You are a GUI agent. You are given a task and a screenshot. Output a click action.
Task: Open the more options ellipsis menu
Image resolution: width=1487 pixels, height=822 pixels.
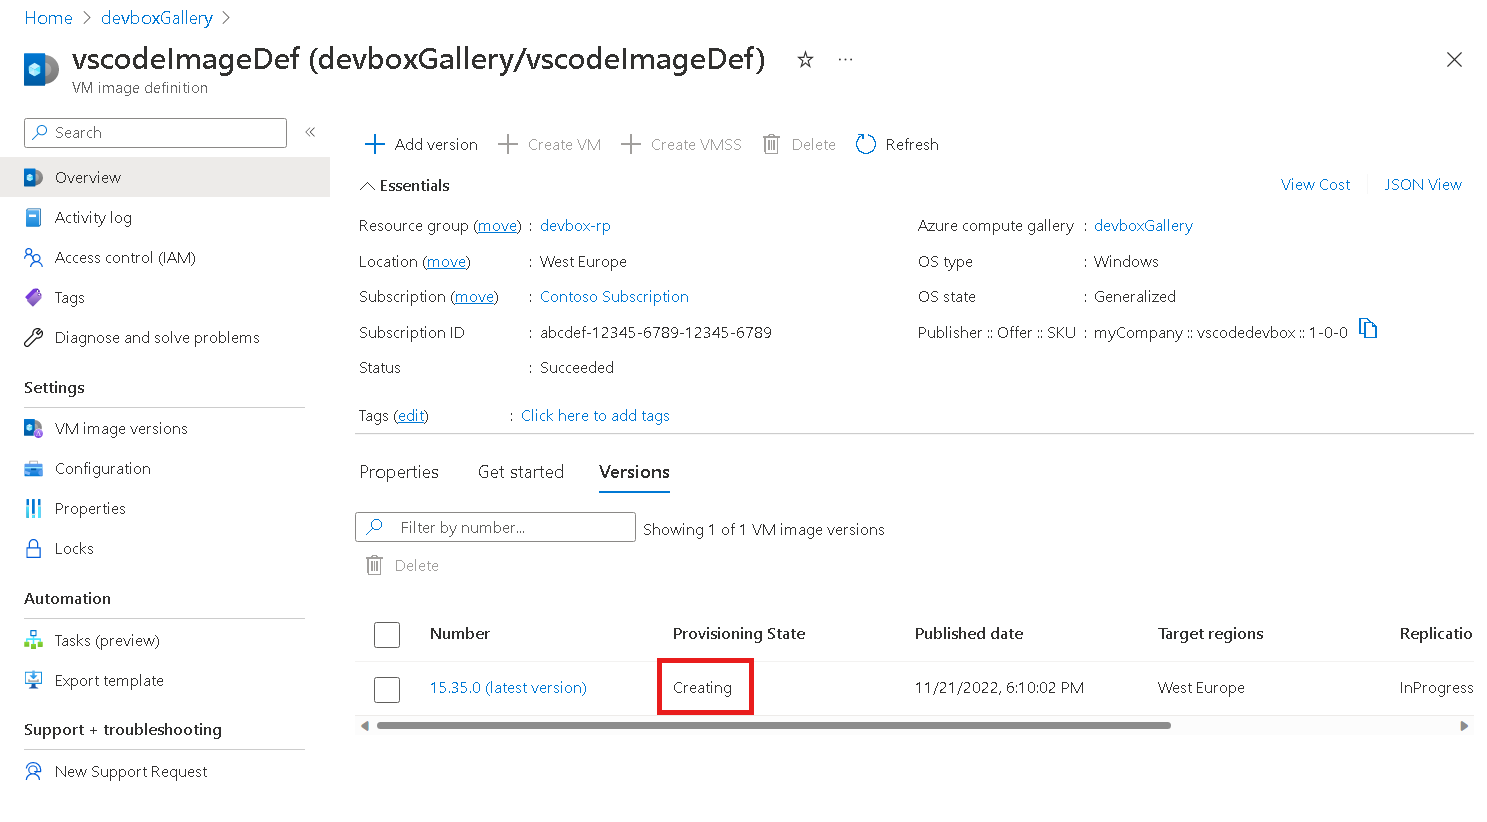click(846, 60)
